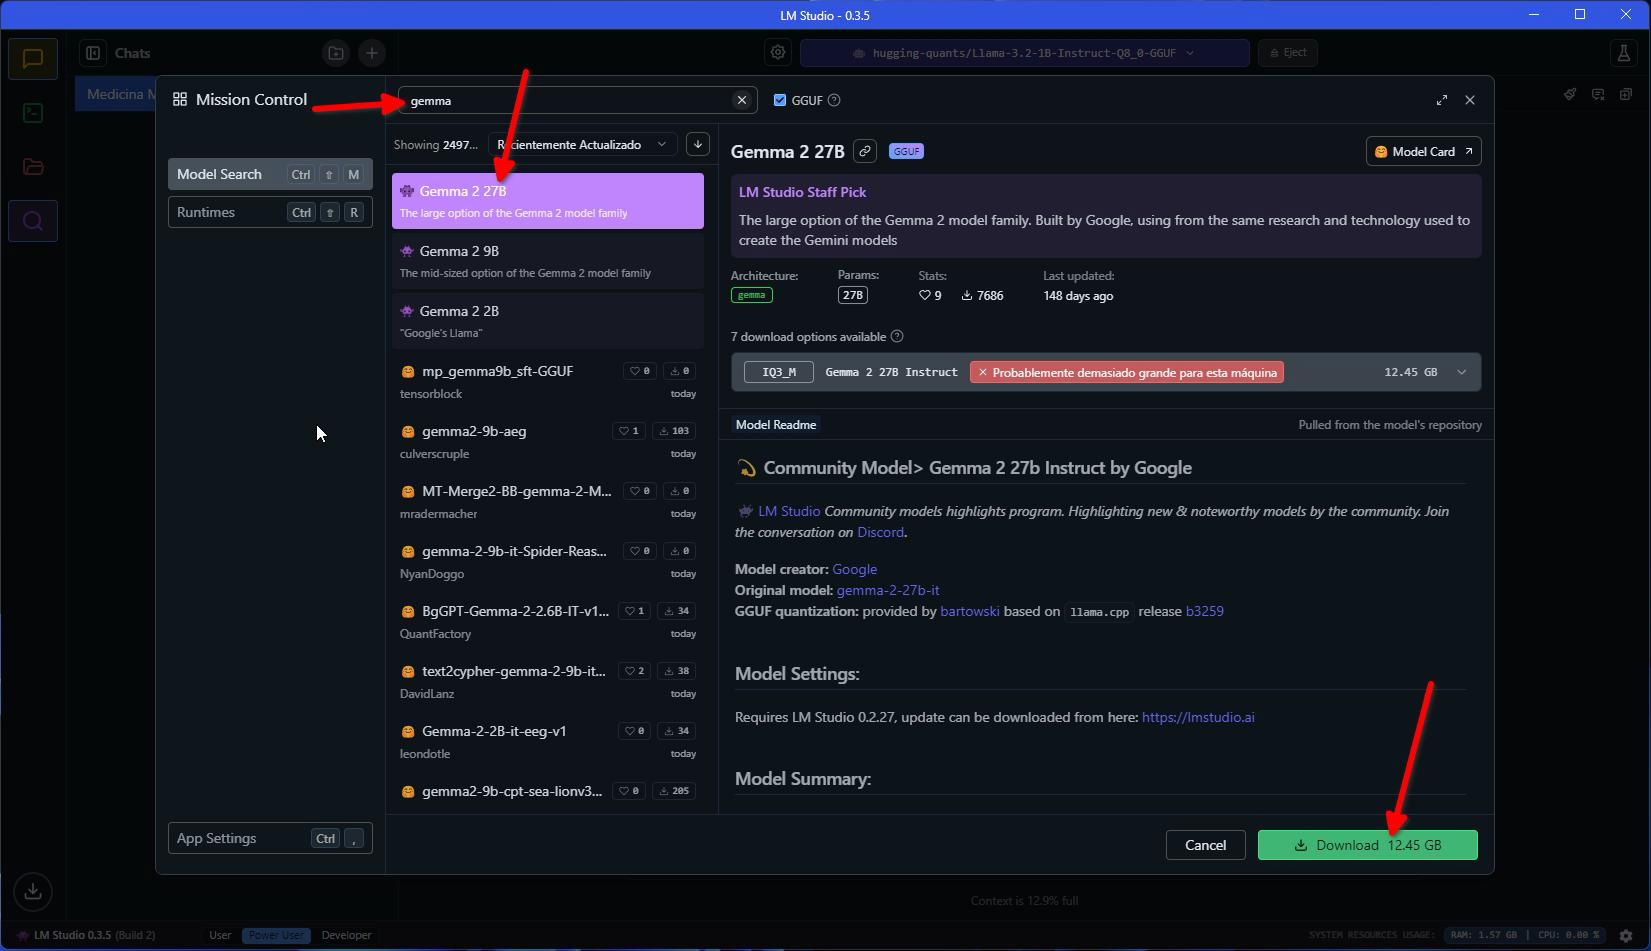
Task: Open the Google model creator link
Action: point(854,569)
